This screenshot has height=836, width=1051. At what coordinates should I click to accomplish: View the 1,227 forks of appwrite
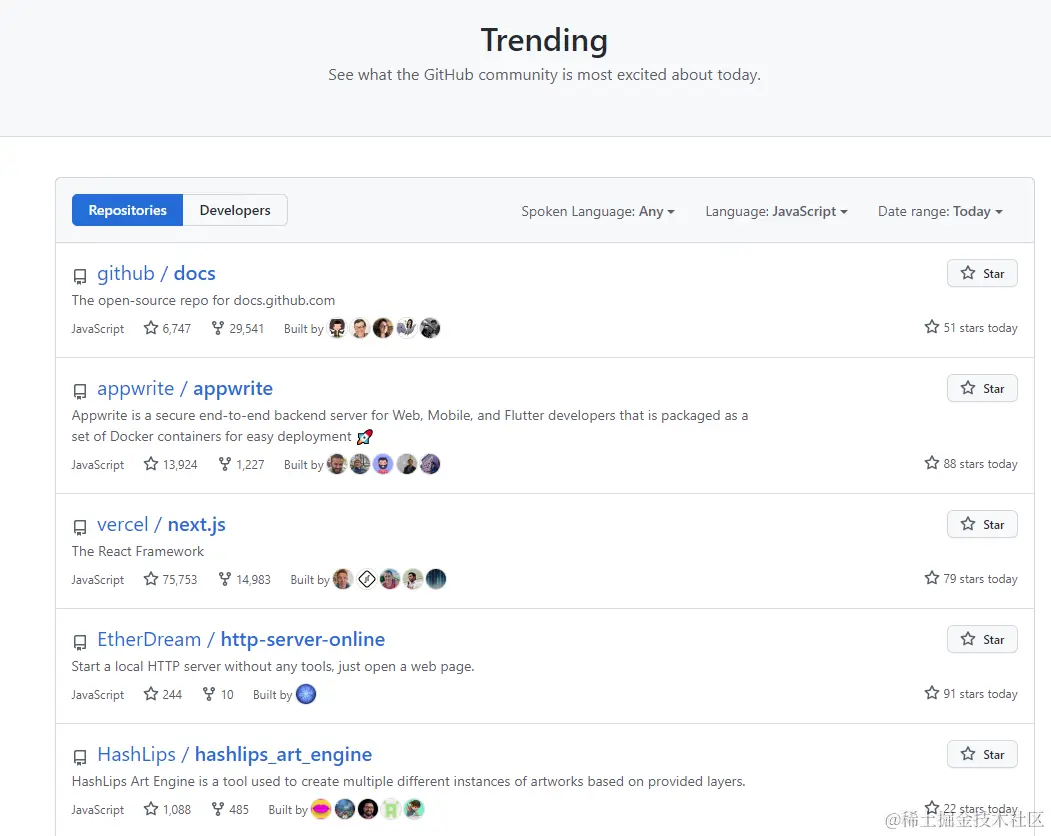point(241,465)
